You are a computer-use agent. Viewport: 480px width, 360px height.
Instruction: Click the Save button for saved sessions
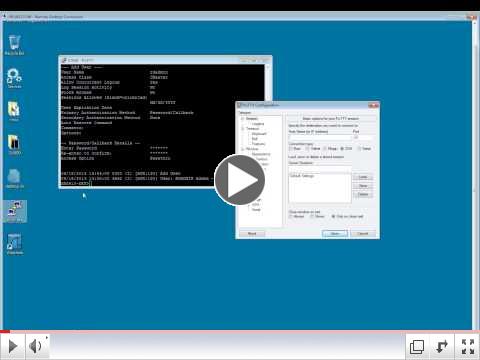coord(363,186)
